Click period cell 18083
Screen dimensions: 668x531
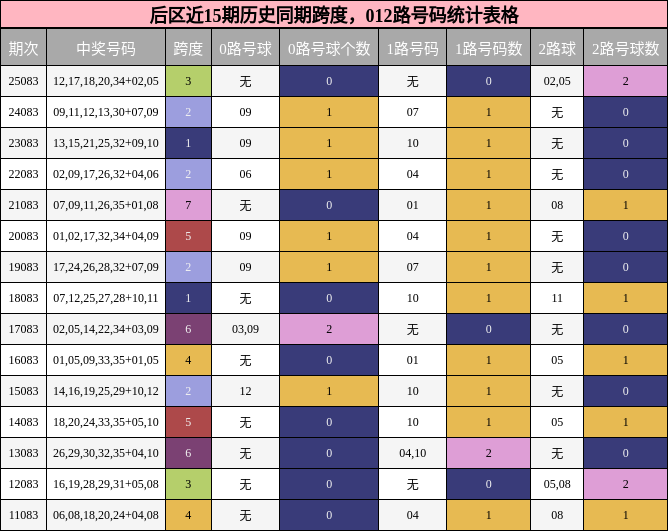coord(23,298)
